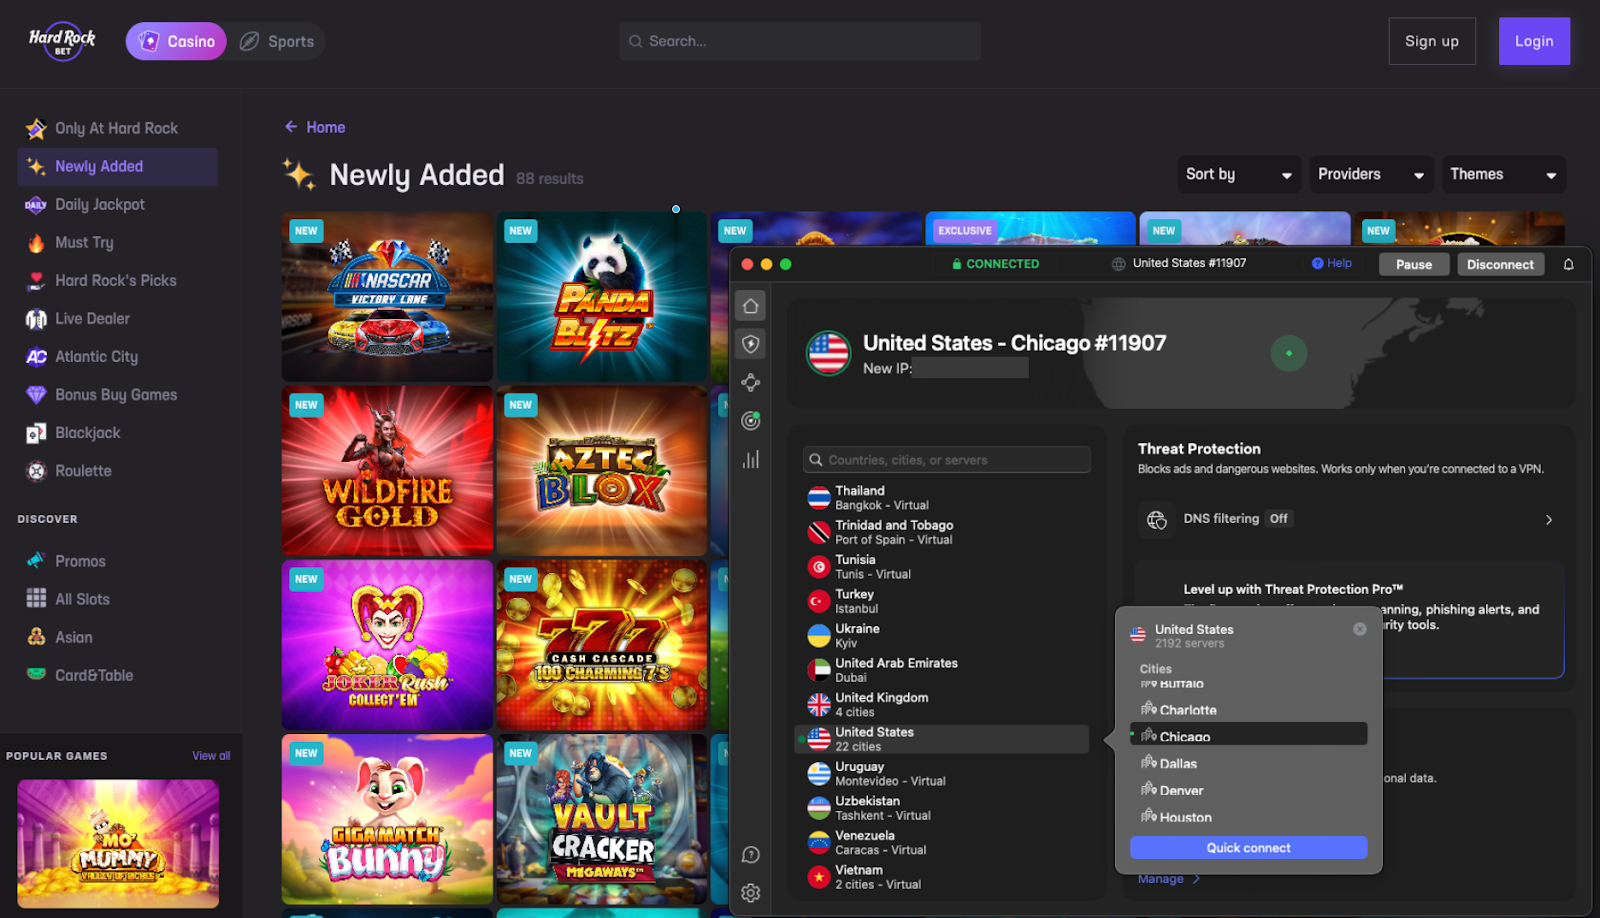Click the Login button

(1534, 41)
